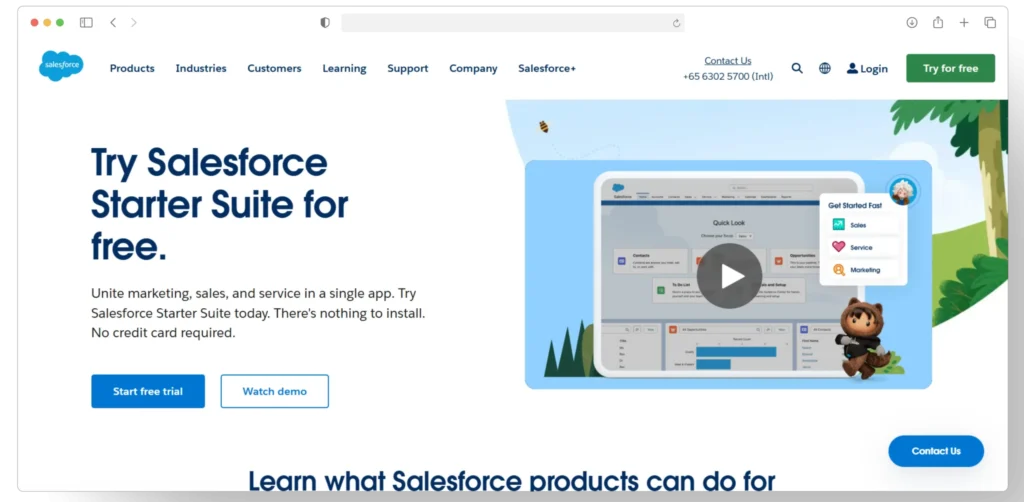Click the demo video thumbnail dashboard
The height and width of the screenshot is (502, 1024).
click(x=729, y=274)
